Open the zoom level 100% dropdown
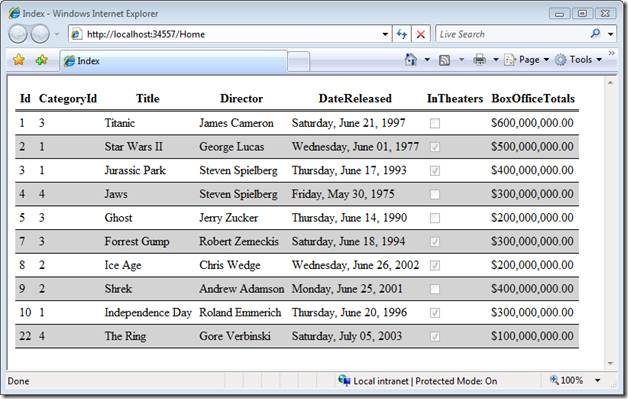The image size is (628, 399). [597, 380]
